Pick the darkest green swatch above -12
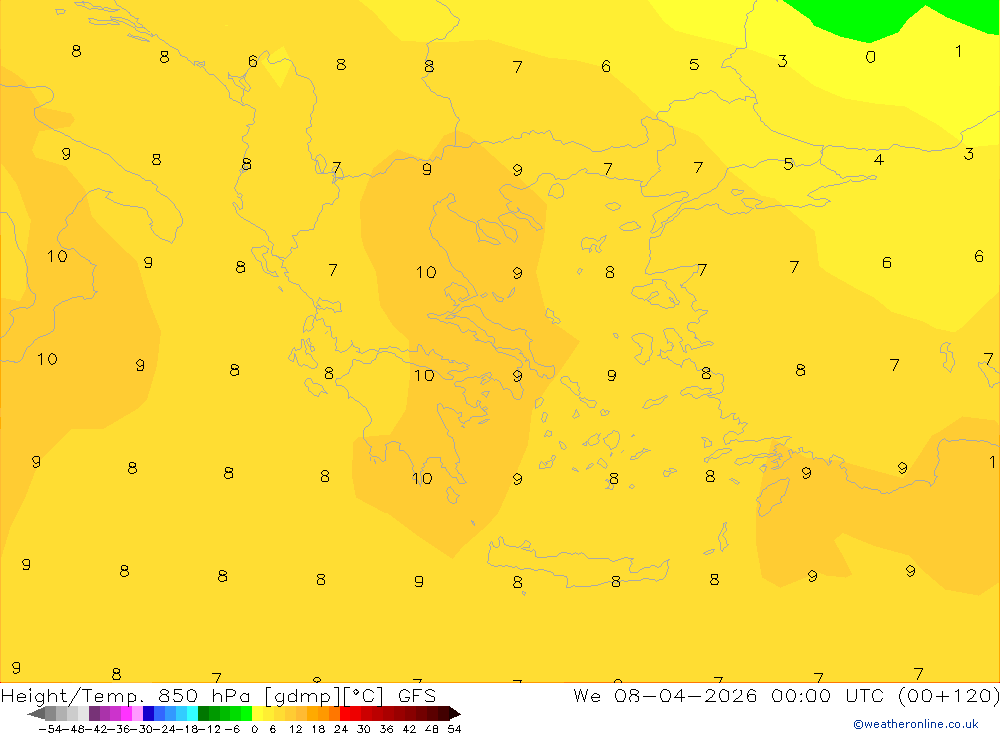1000x733 pixels. click(x=203, y=713)
